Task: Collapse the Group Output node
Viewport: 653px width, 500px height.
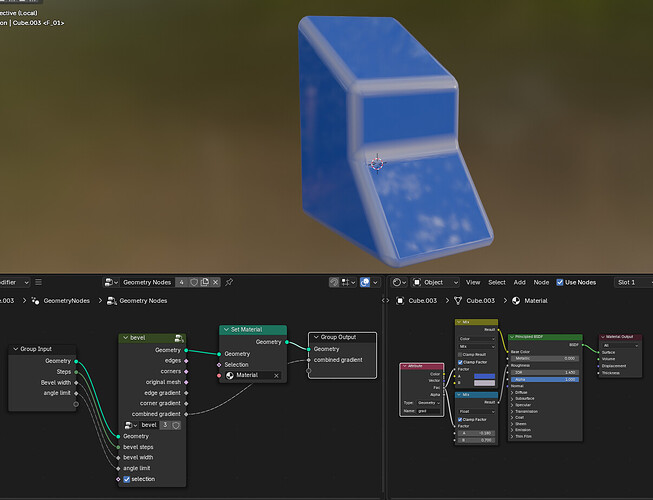Action: coord(316,337)
